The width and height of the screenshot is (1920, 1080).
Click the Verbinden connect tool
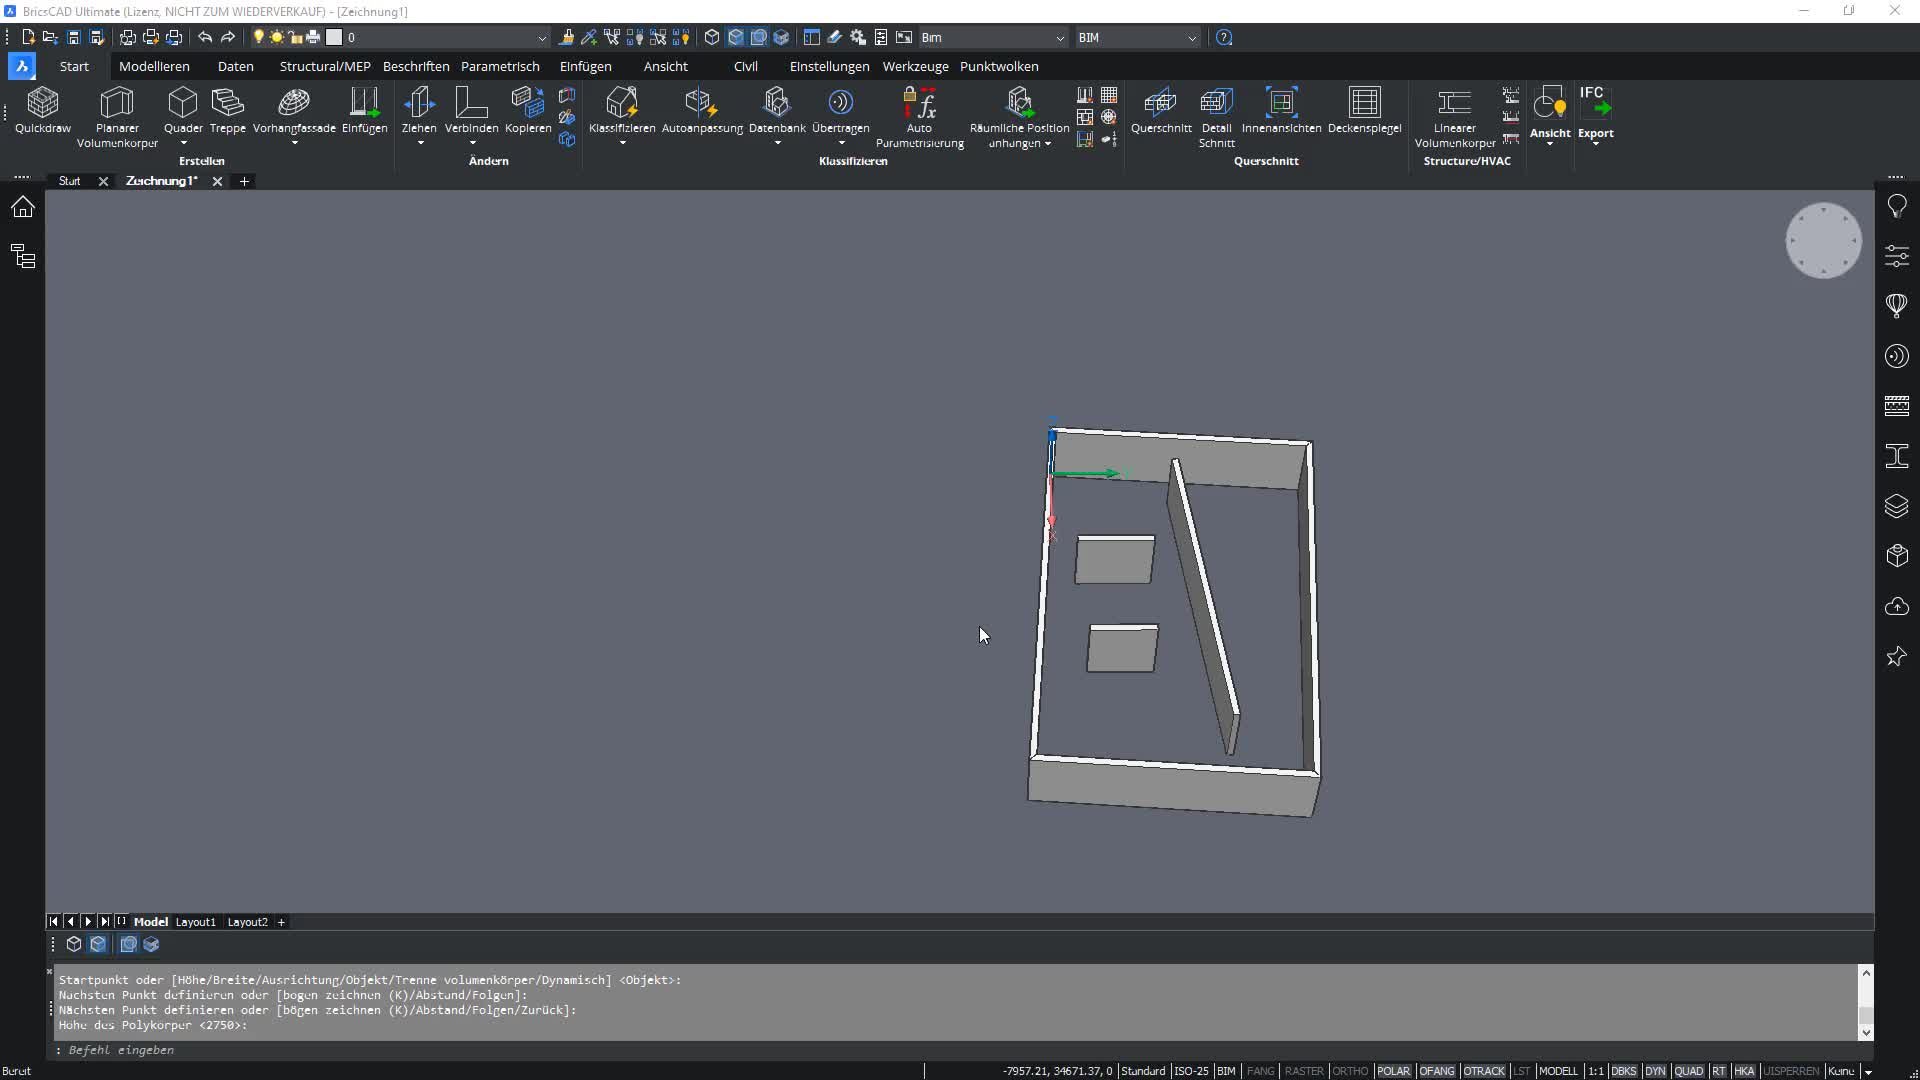tap(471, 110)
